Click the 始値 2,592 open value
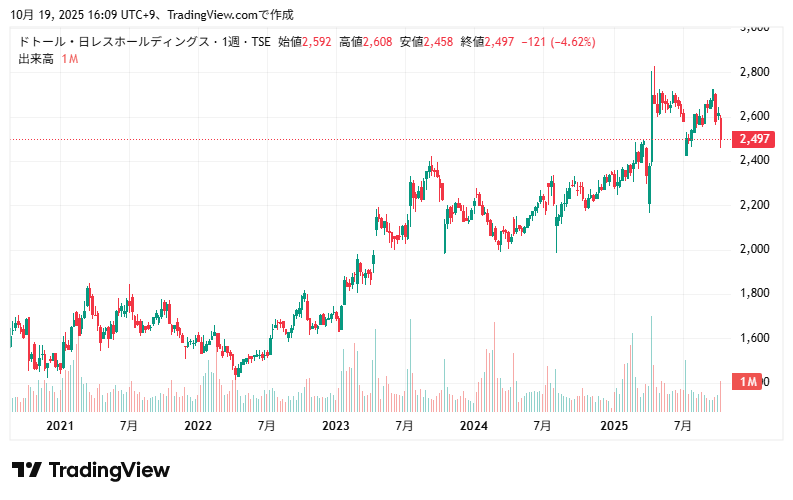Image resolution: width=793 pixels, height=500 pixels. click(x=305, y=42)
